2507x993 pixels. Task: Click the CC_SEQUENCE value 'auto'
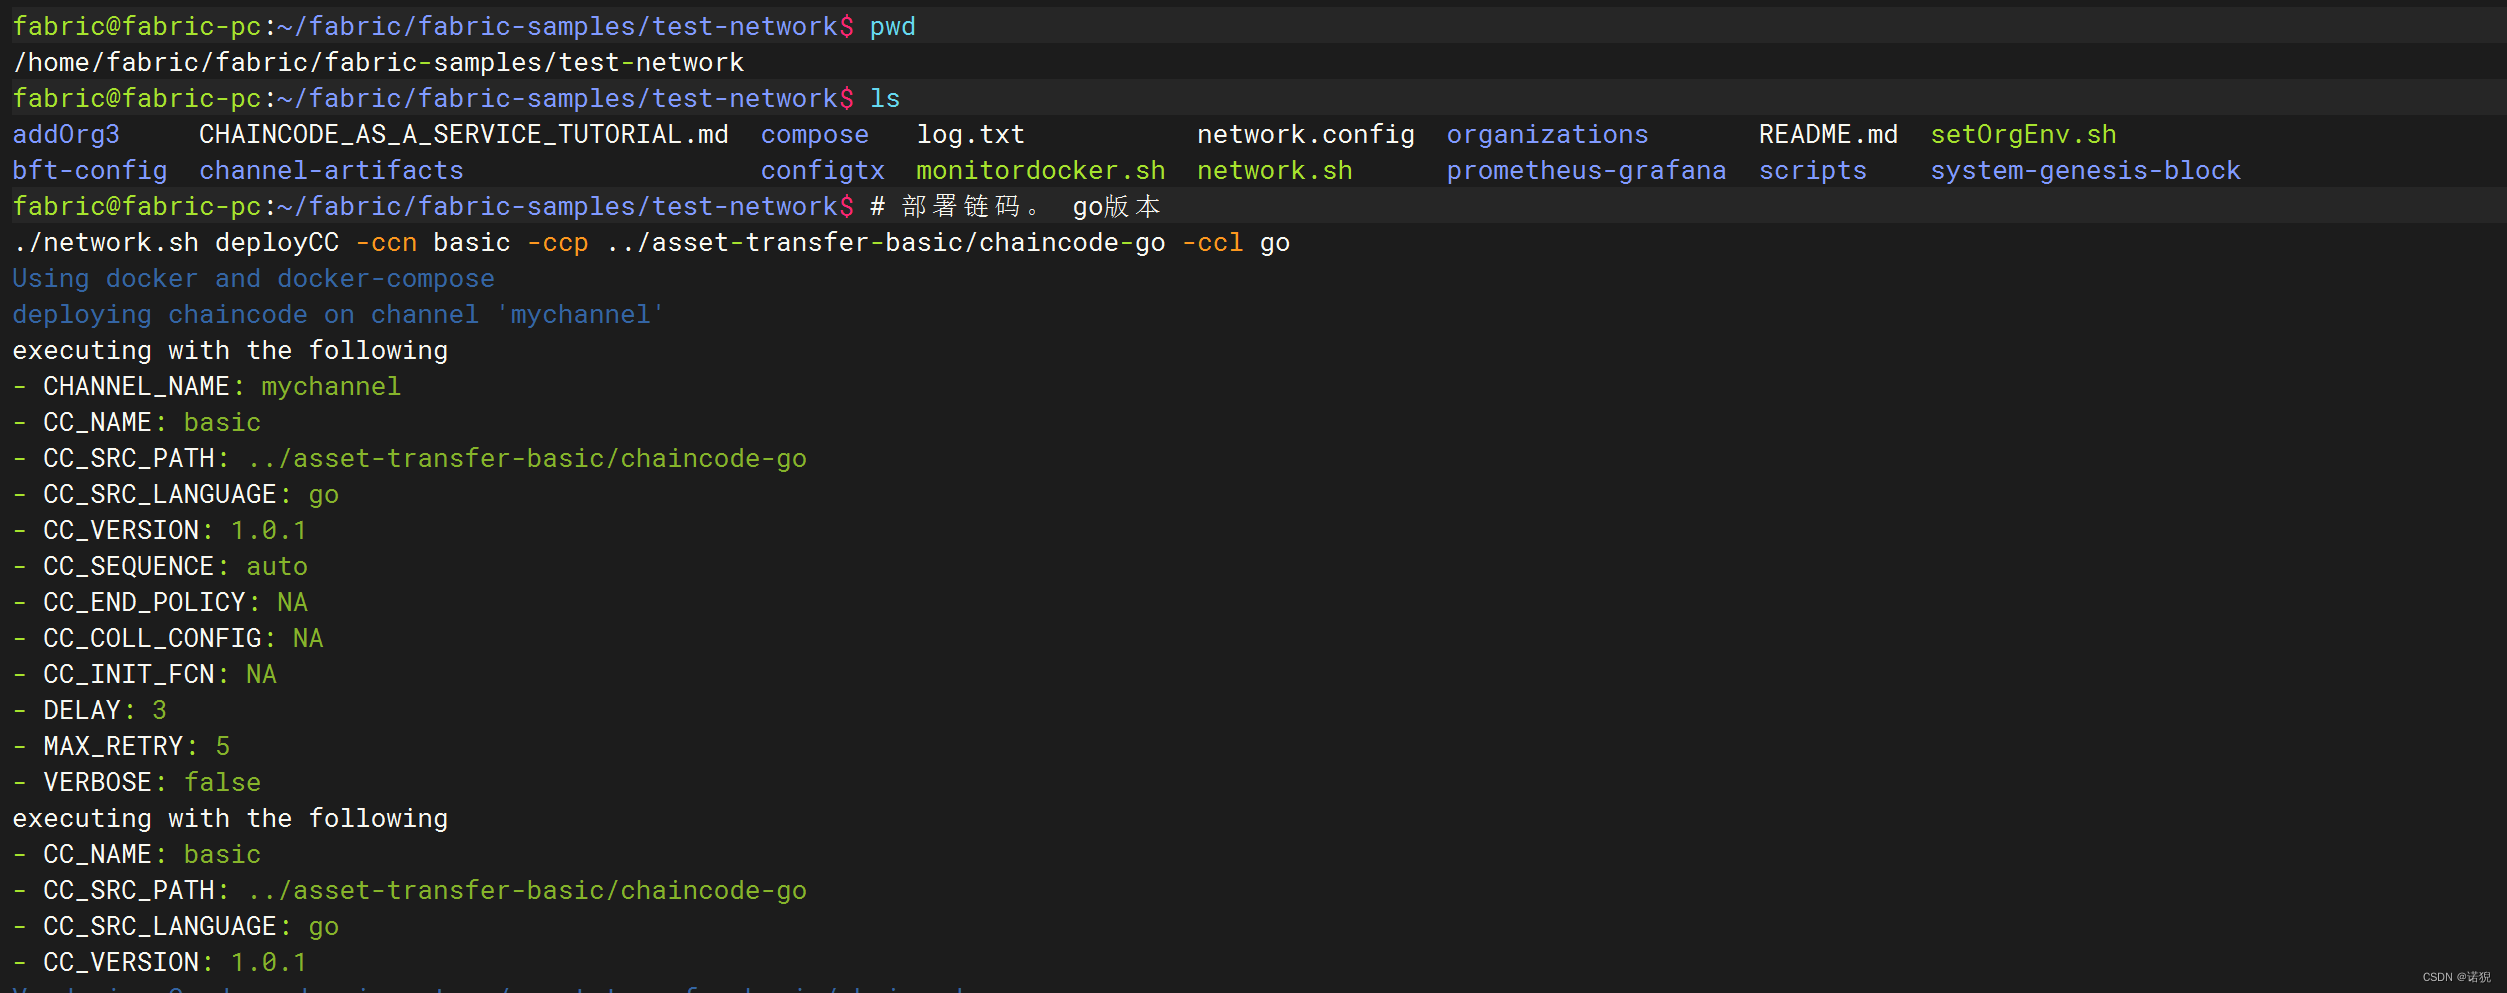tap(277, 567)
